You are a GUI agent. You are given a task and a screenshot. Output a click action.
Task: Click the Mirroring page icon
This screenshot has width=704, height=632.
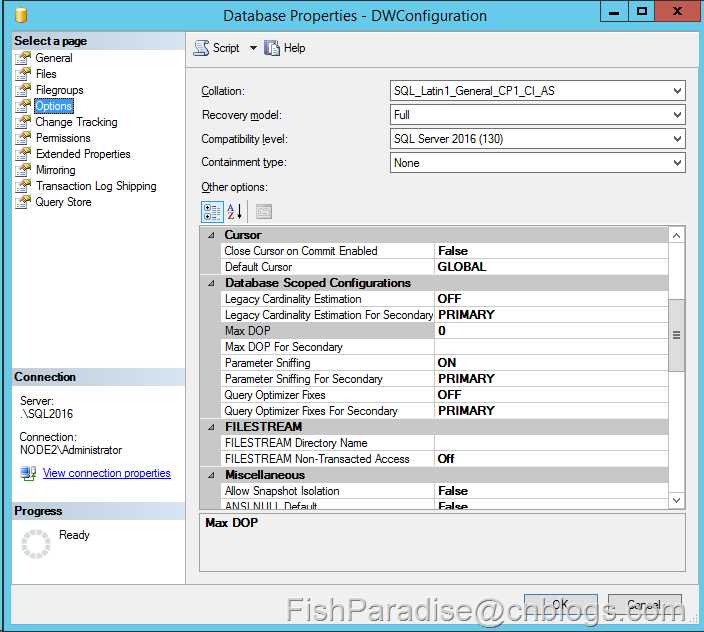click(x=23, y=170)
